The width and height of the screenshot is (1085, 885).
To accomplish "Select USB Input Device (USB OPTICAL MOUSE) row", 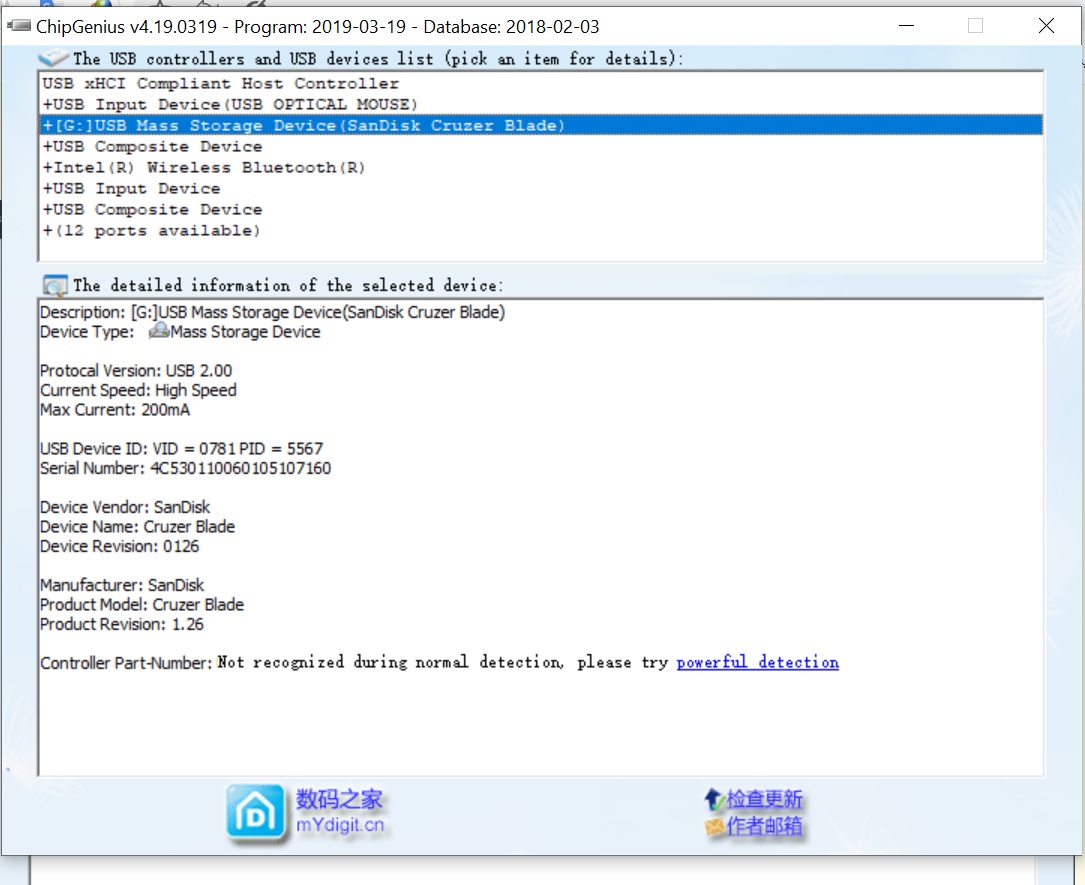I will (x=540, y=104).
